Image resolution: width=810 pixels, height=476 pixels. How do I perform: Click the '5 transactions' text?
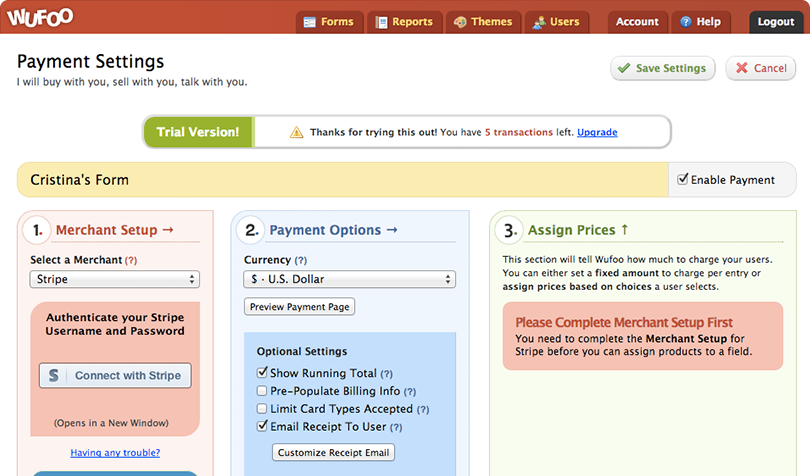pos(519,132)
